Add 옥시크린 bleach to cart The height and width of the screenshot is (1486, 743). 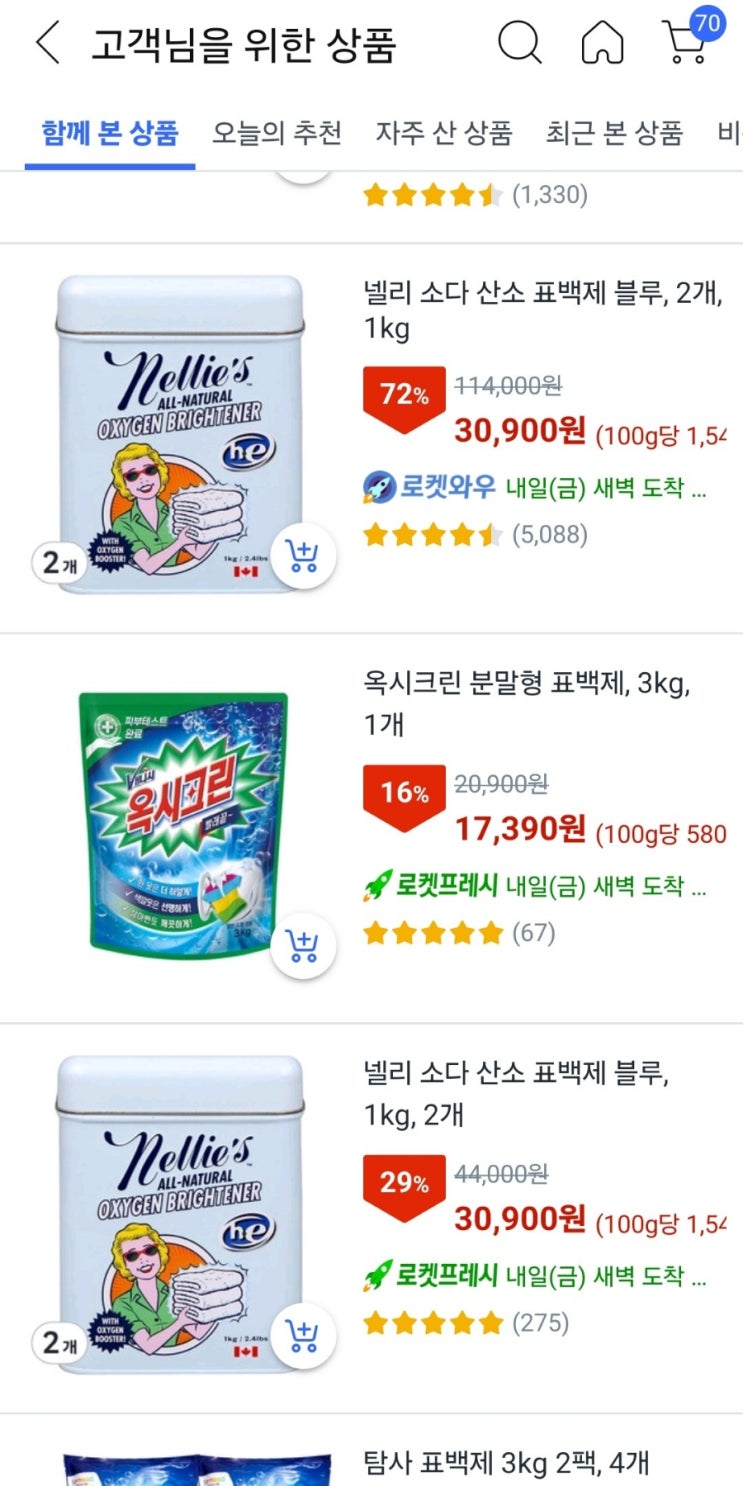click(302, 946)
